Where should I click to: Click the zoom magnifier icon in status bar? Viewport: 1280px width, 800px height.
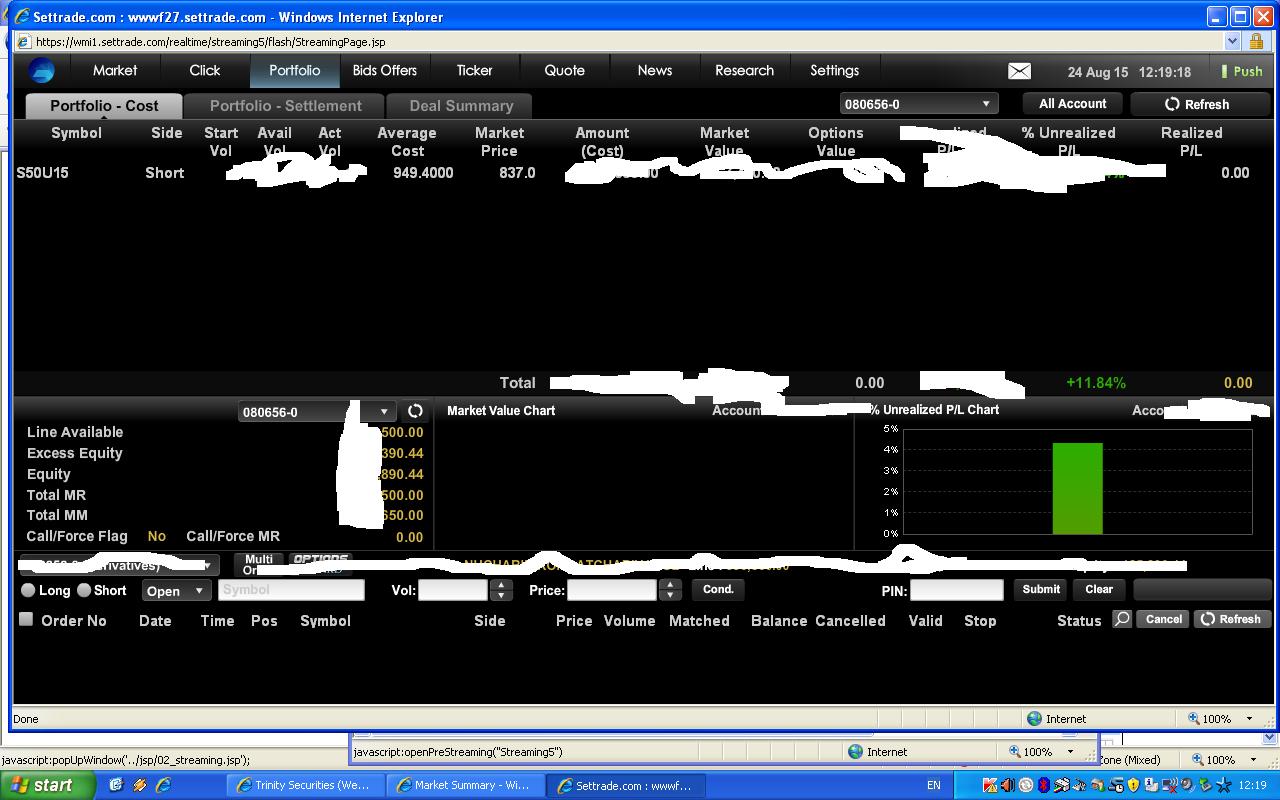1194,718
